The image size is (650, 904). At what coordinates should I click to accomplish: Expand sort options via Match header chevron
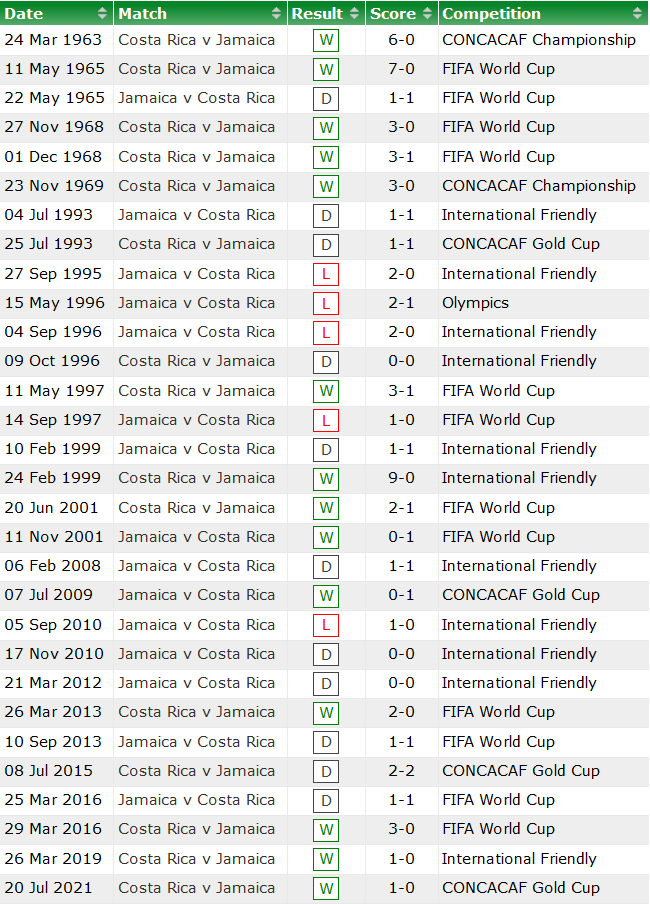coord(277,13)
